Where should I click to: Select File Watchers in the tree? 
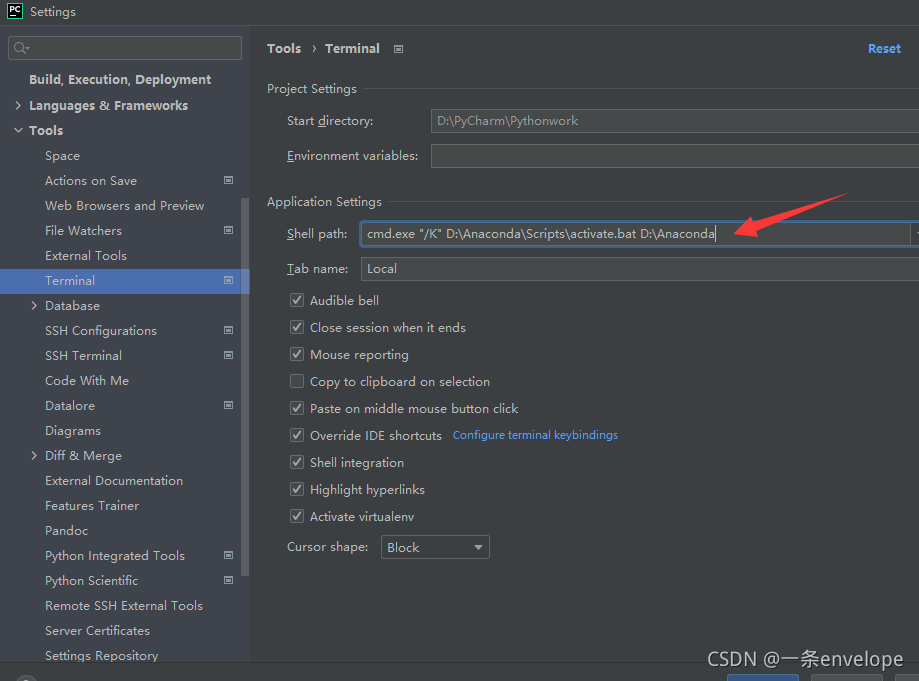pos(83,231)
